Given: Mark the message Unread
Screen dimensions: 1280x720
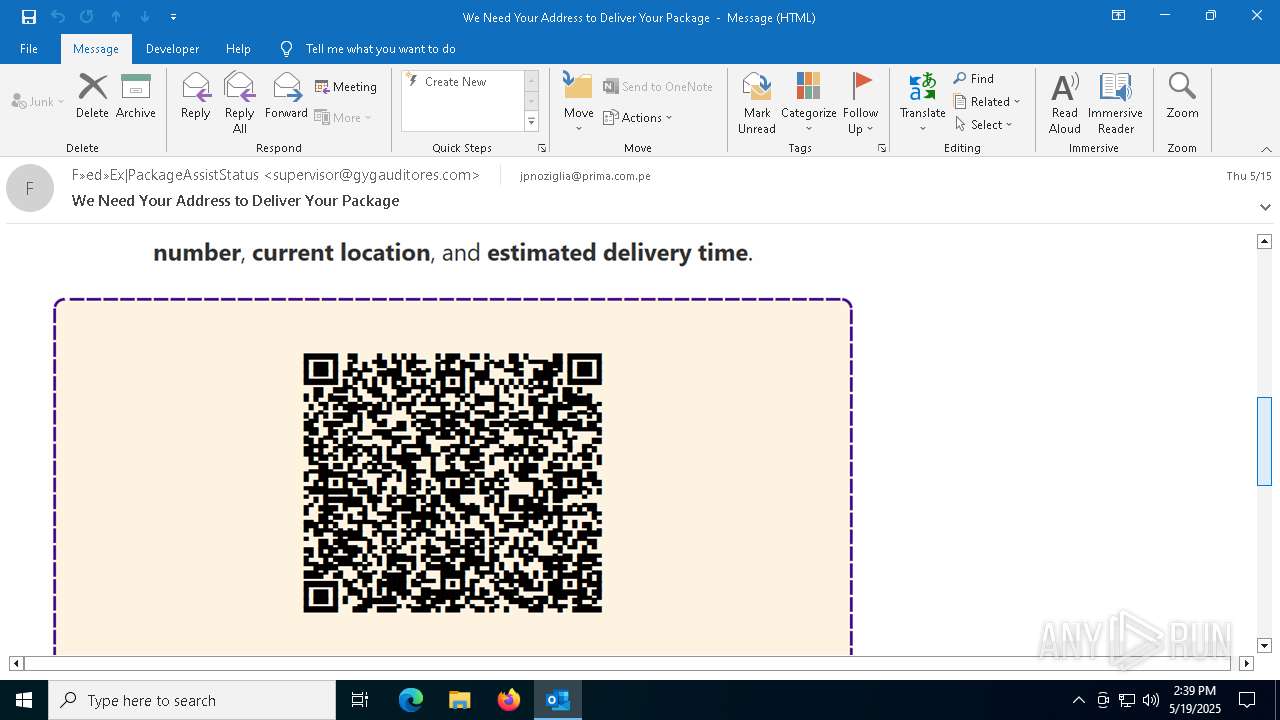Looking at the screenshot, I should (757, 103).
